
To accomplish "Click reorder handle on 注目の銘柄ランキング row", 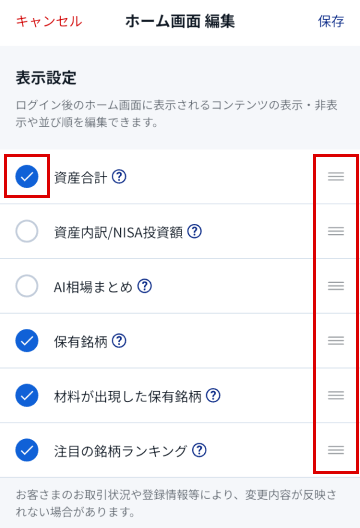I will pyautogui.click(x=336, y=450).
